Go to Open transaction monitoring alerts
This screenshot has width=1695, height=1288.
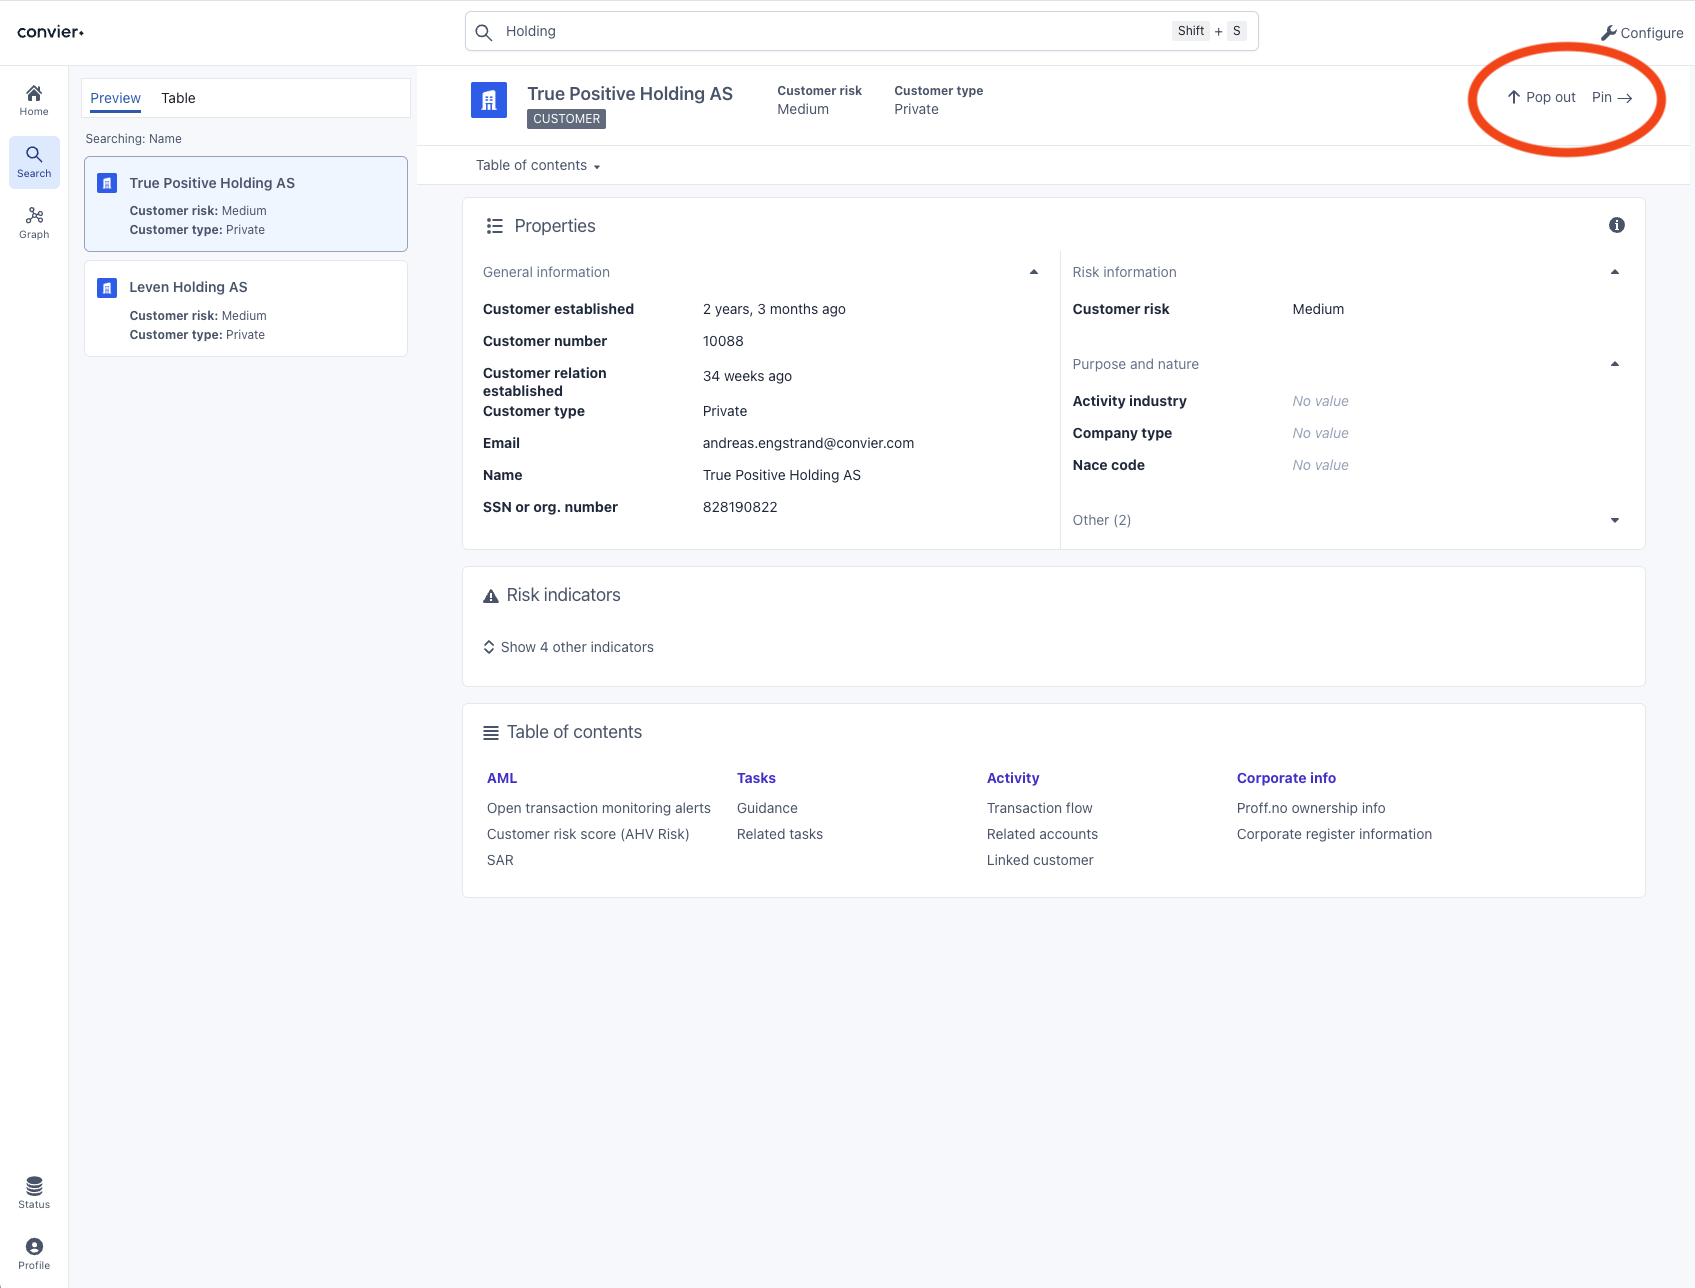click(599, 808)
